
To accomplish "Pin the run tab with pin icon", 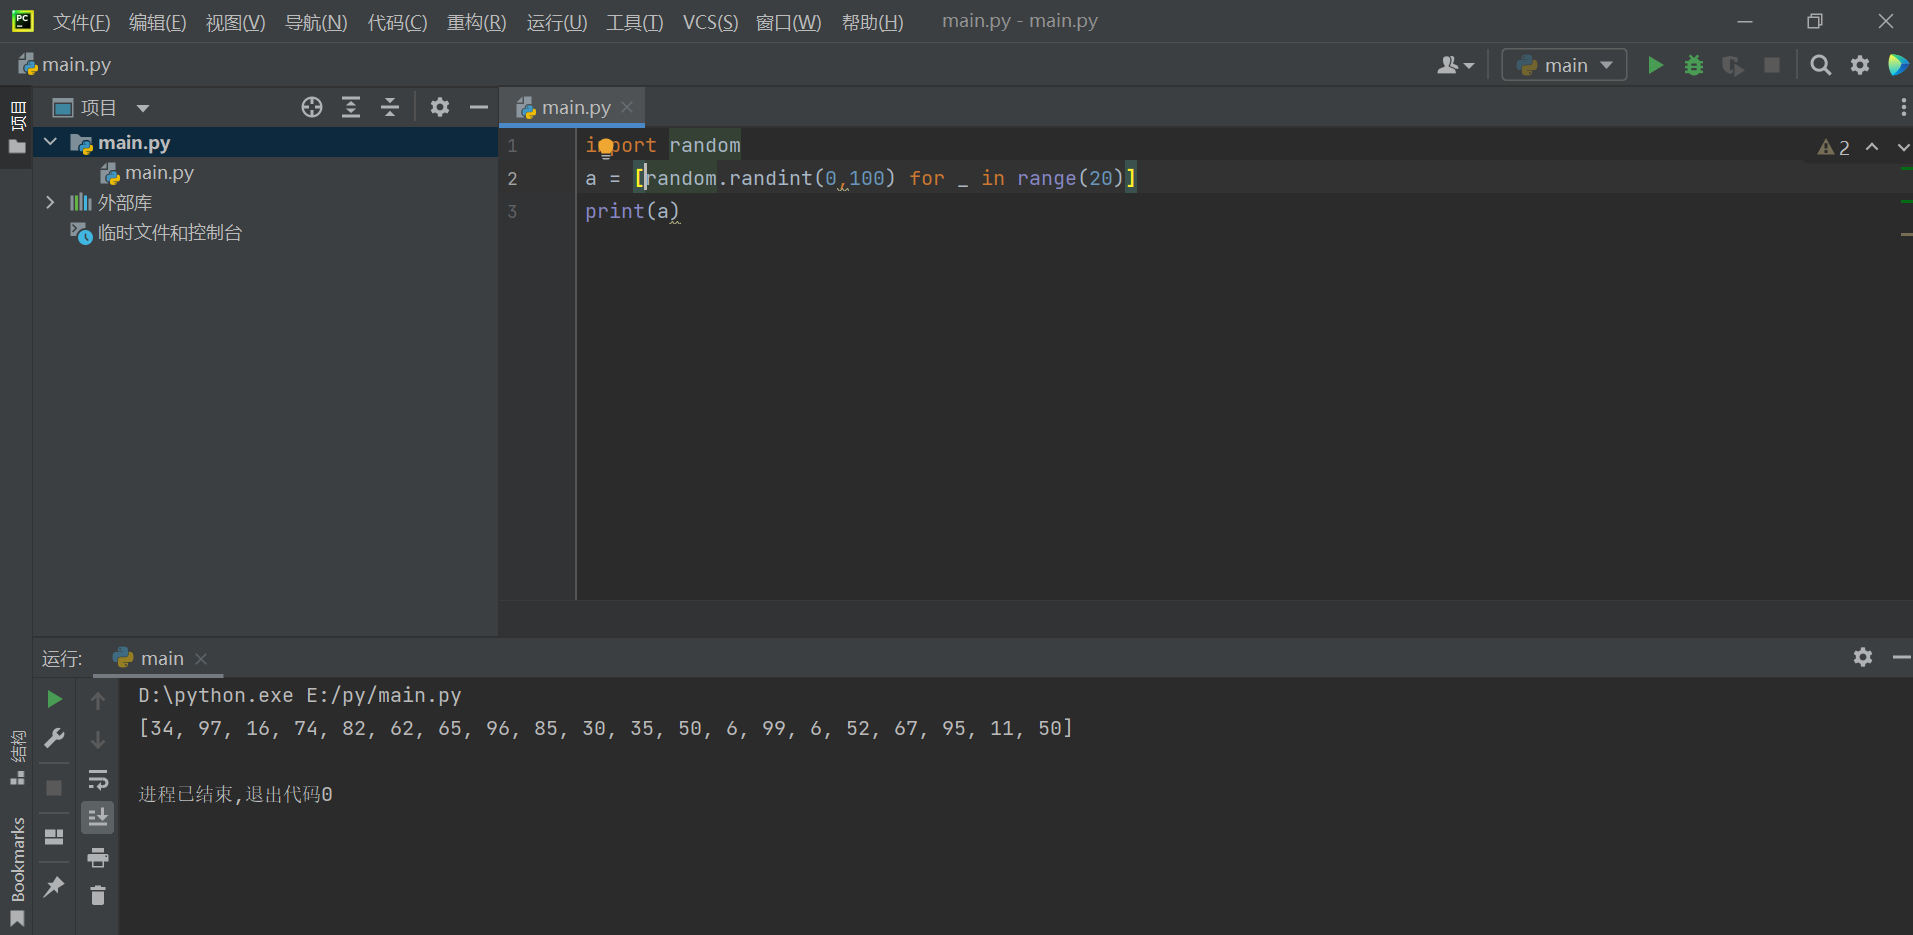I will tap(55, 886).
